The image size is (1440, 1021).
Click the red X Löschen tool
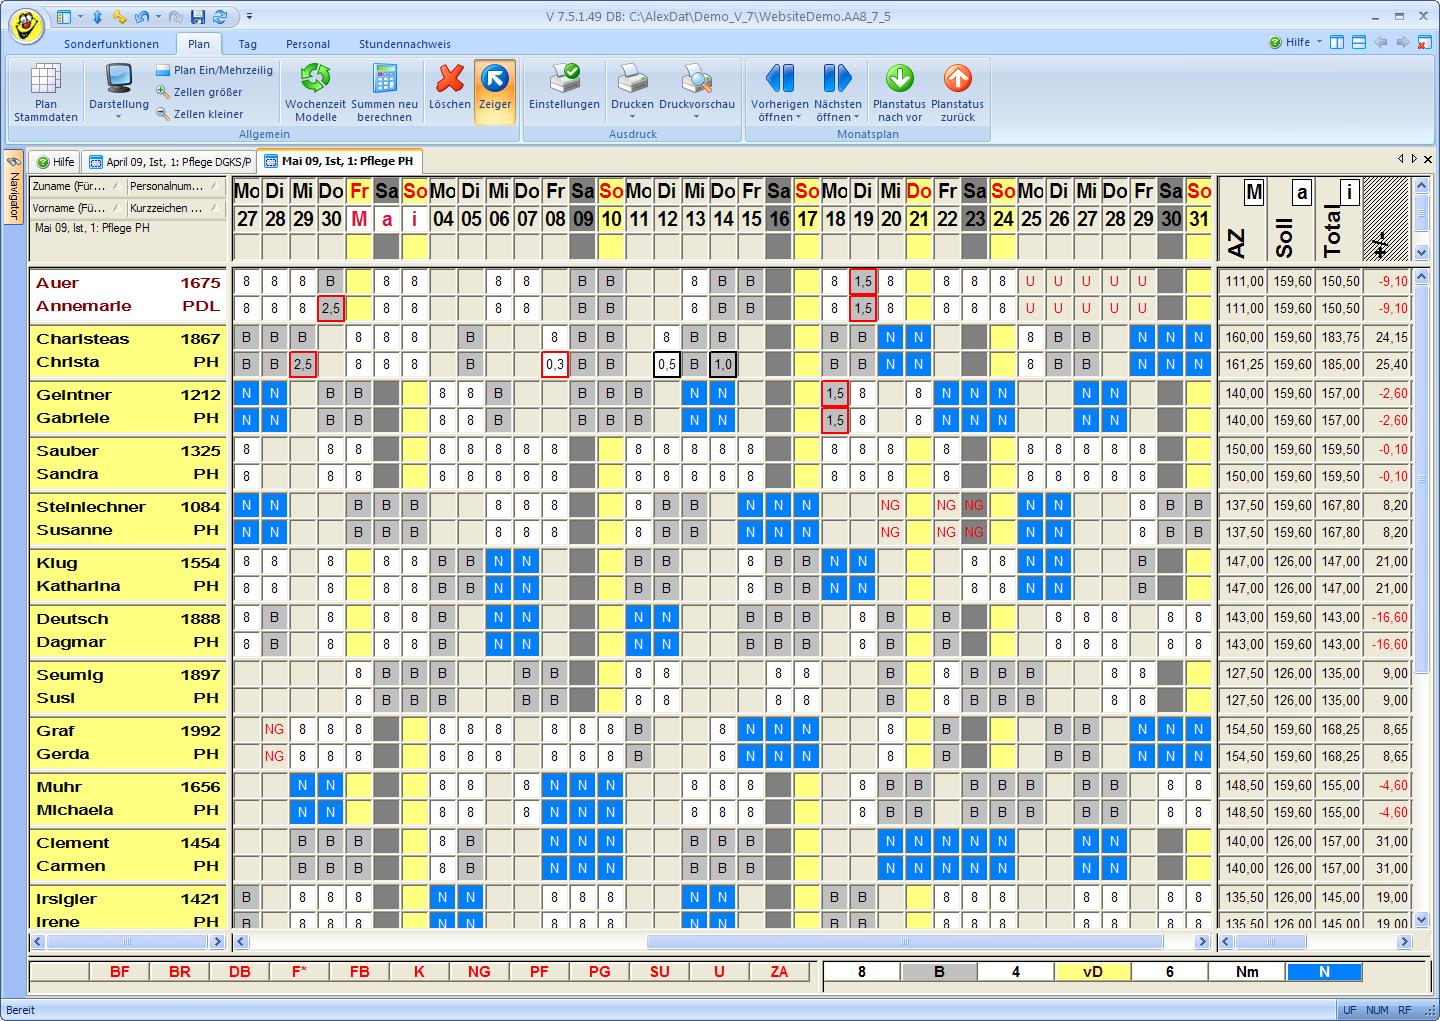pos(450,88)
